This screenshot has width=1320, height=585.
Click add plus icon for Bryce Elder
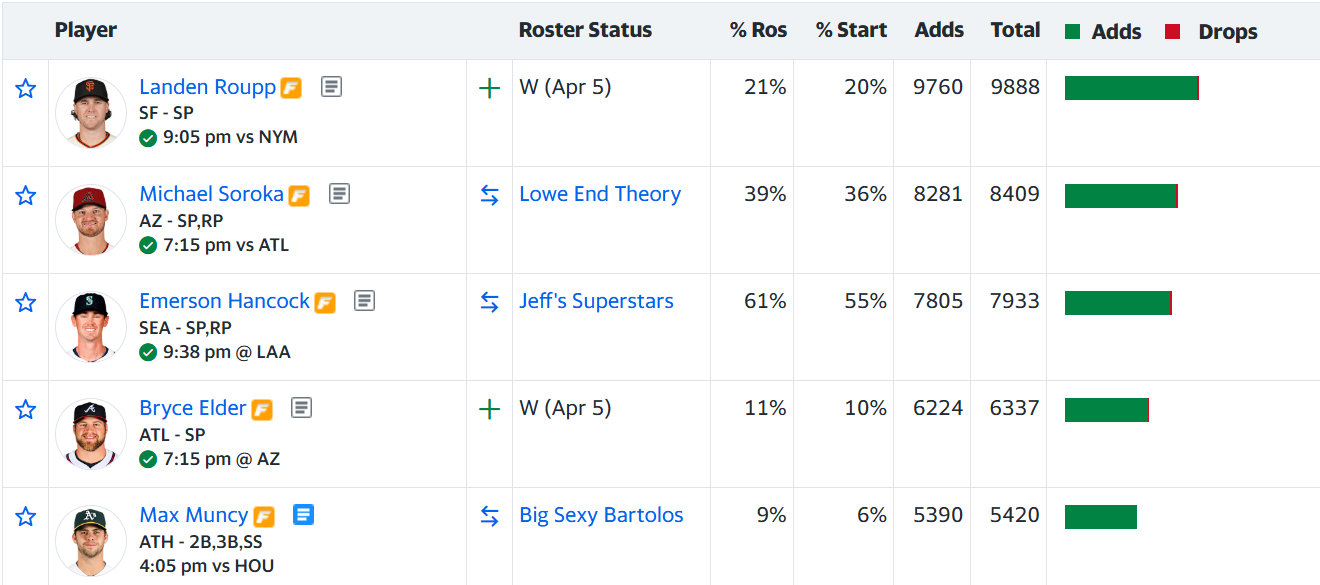[x=489, y=409]
